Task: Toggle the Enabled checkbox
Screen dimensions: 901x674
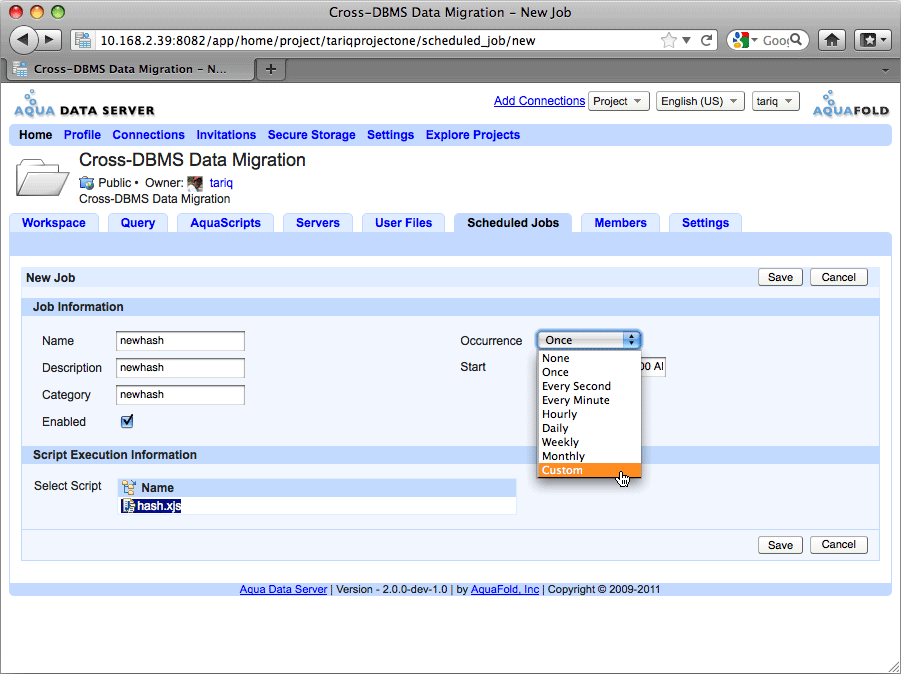Action: [x=127, y=421]
